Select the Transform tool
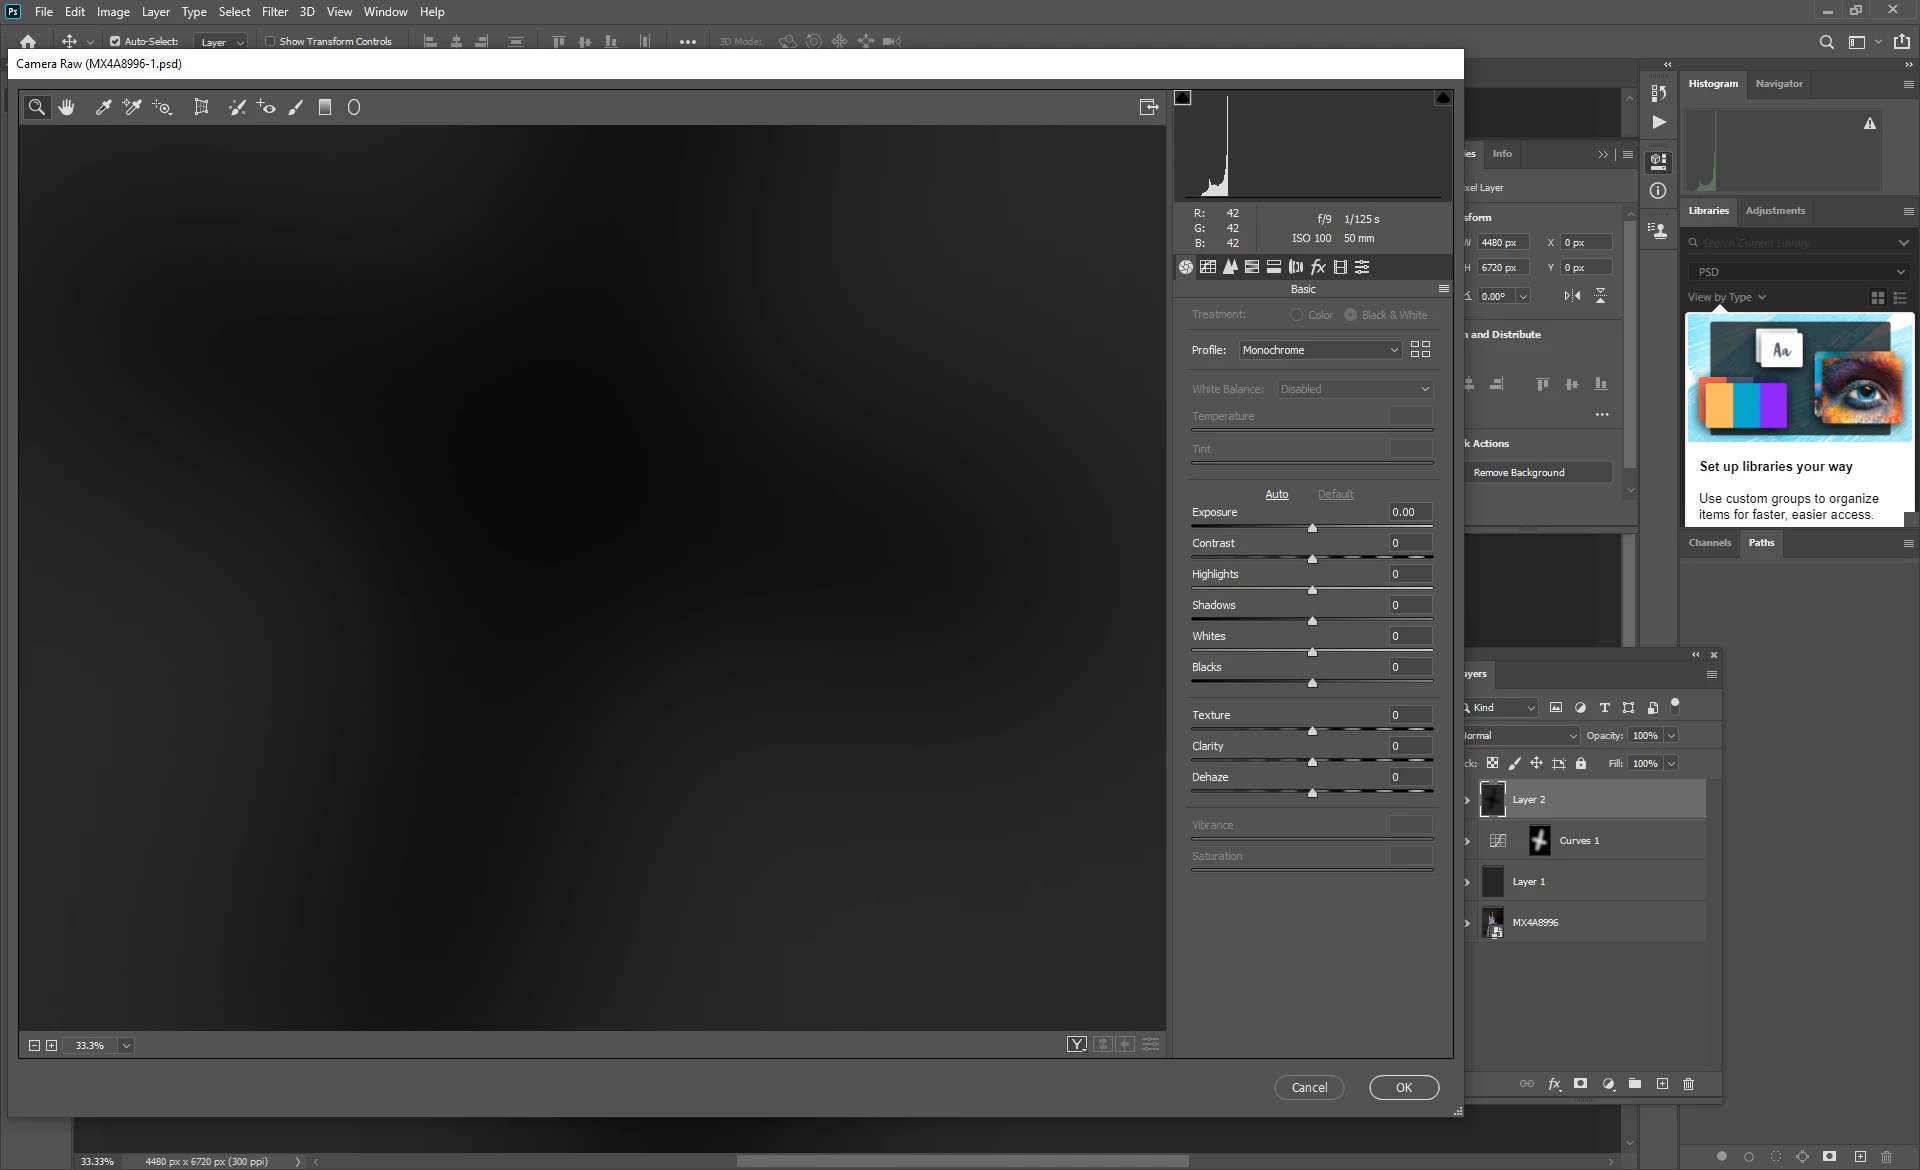This screenshot has width=1920, height=1170. click(201, 107)
